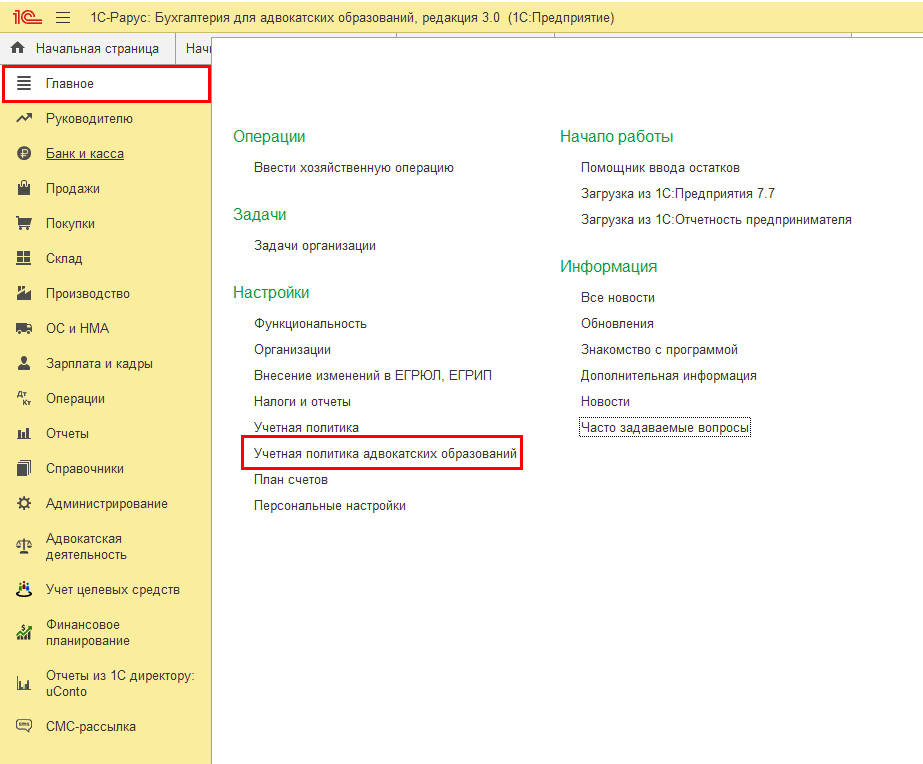The width and height of the screenshot is (923, 764).
Task: Click the 1C logo icon in title bar
Action: [26, 18]
